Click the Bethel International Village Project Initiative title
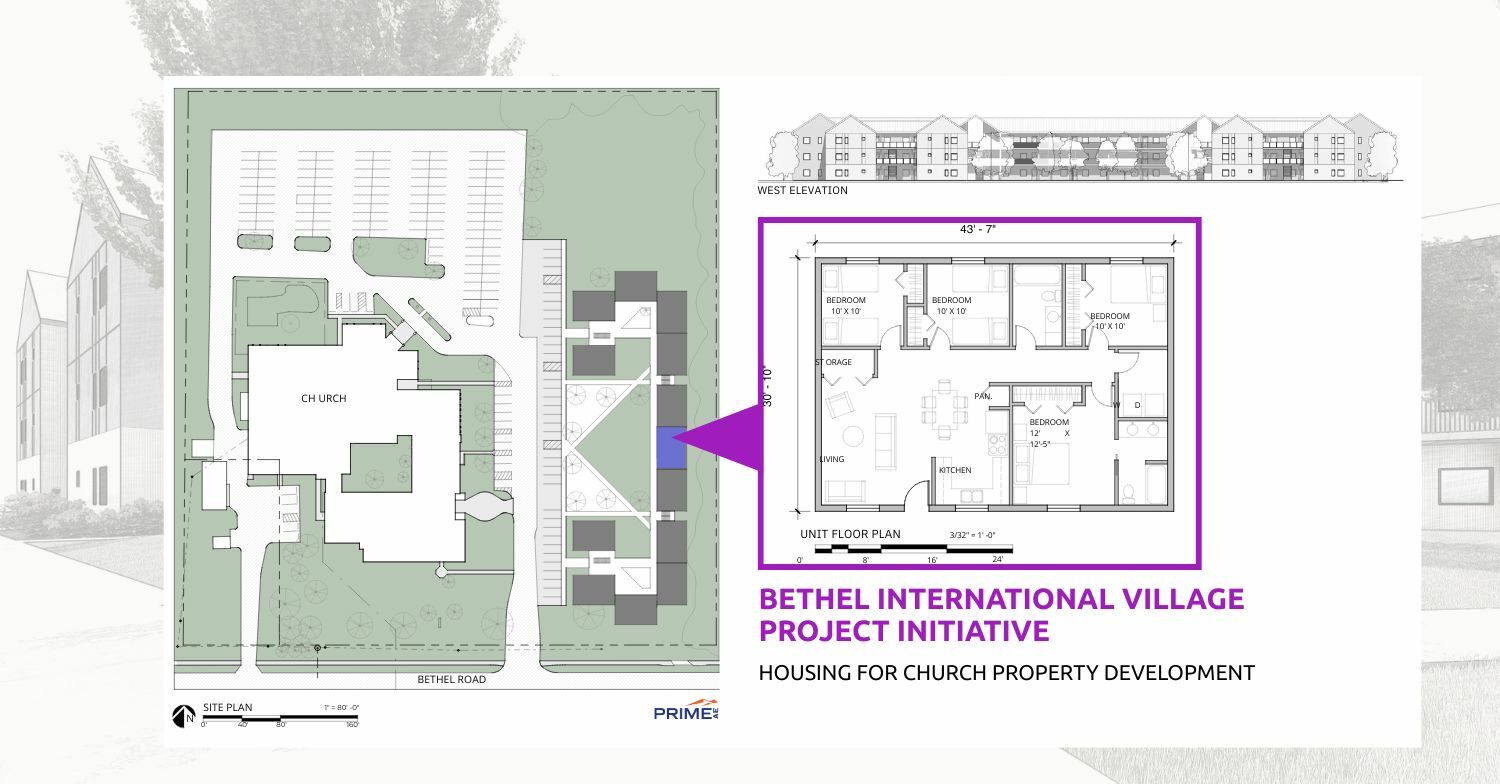 [x=1001, y=615]
